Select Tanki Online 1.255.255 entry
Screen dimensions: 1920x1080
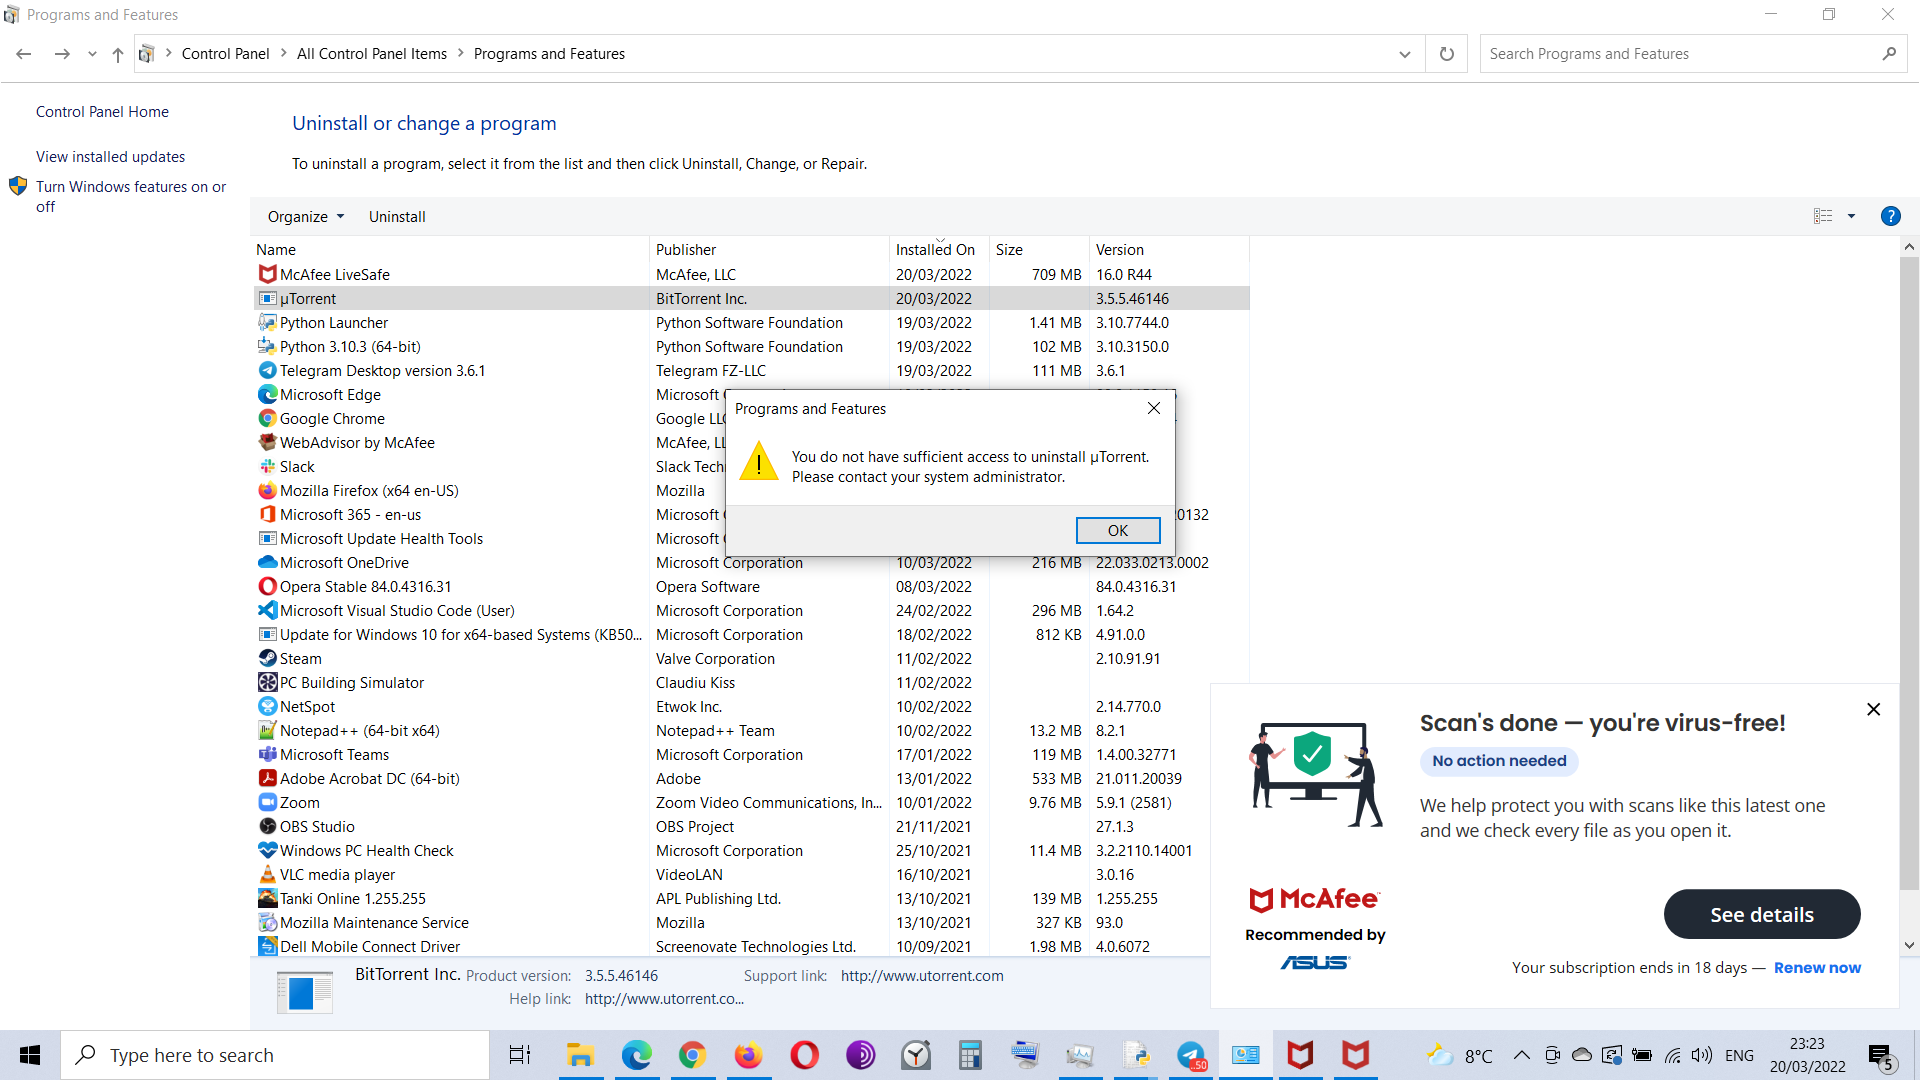(752, 898)
